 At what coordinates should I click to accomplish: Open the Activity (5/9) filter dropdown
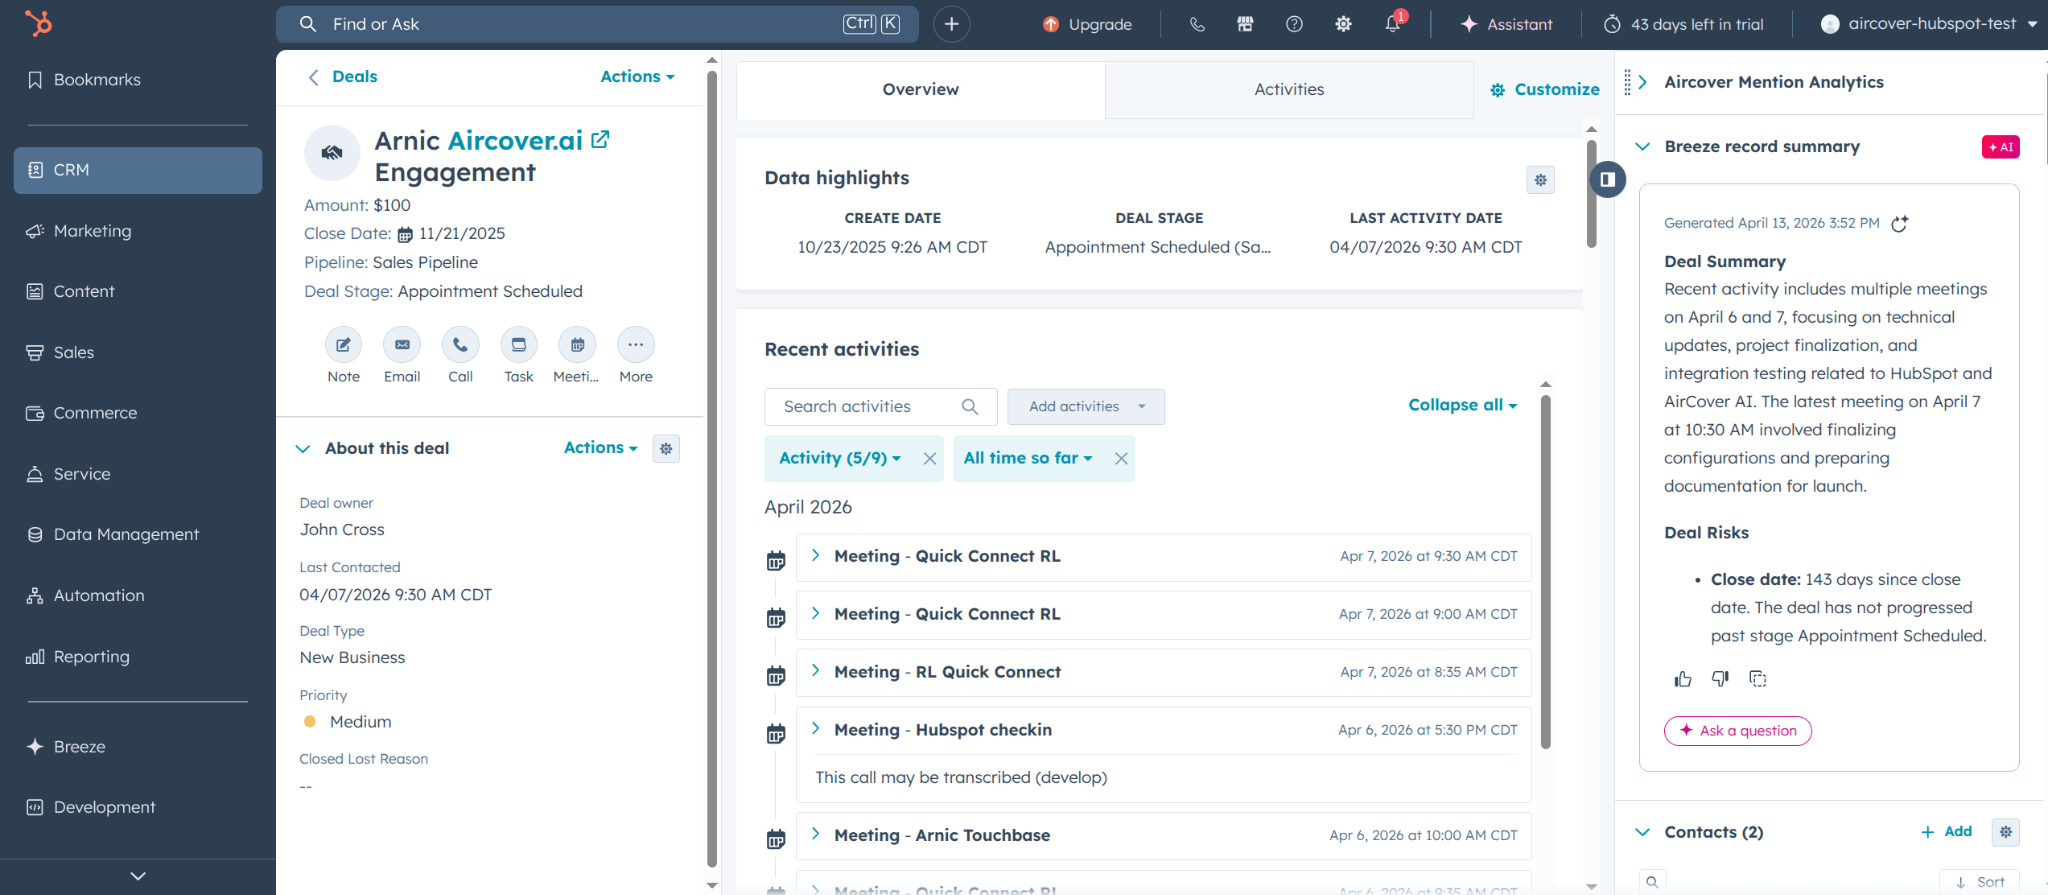coord(840,458)
